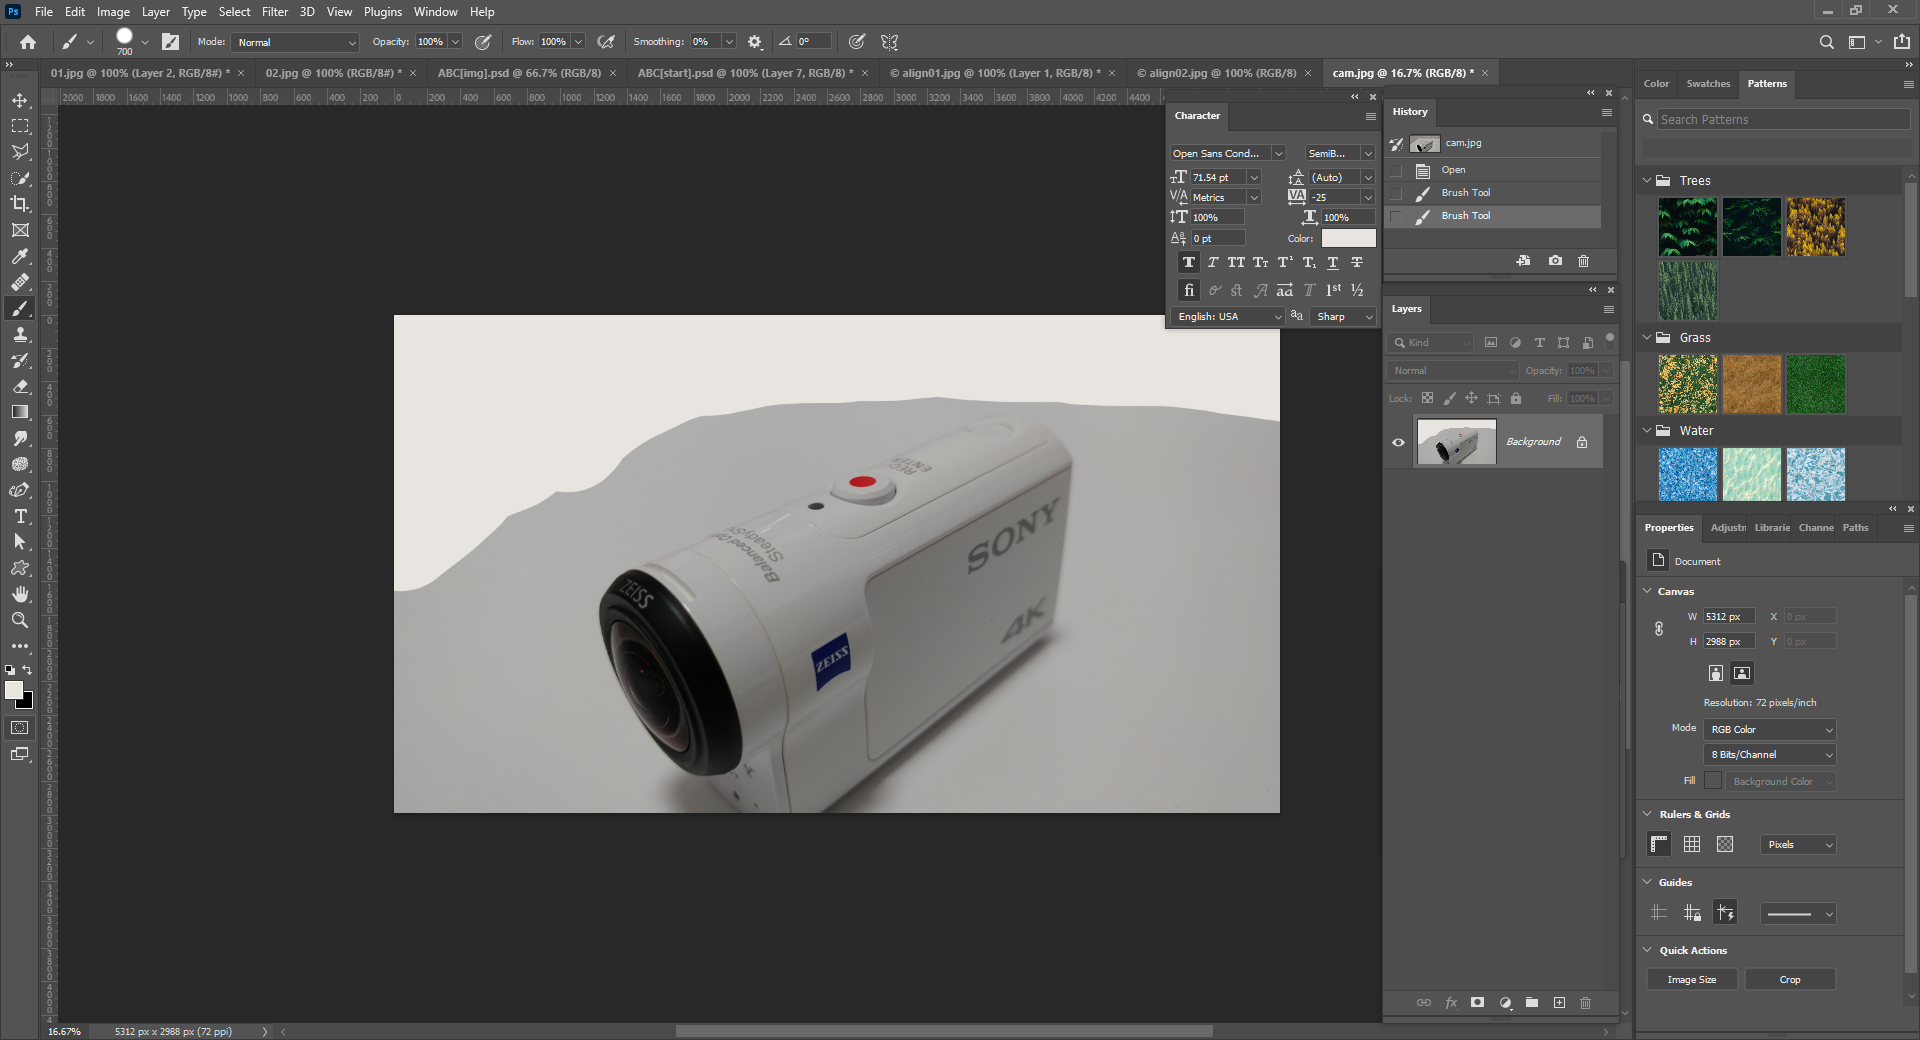1920x1040 pixels.
Task: Toggle airbrush build-up effects
Action: click(x=606, y=42)
